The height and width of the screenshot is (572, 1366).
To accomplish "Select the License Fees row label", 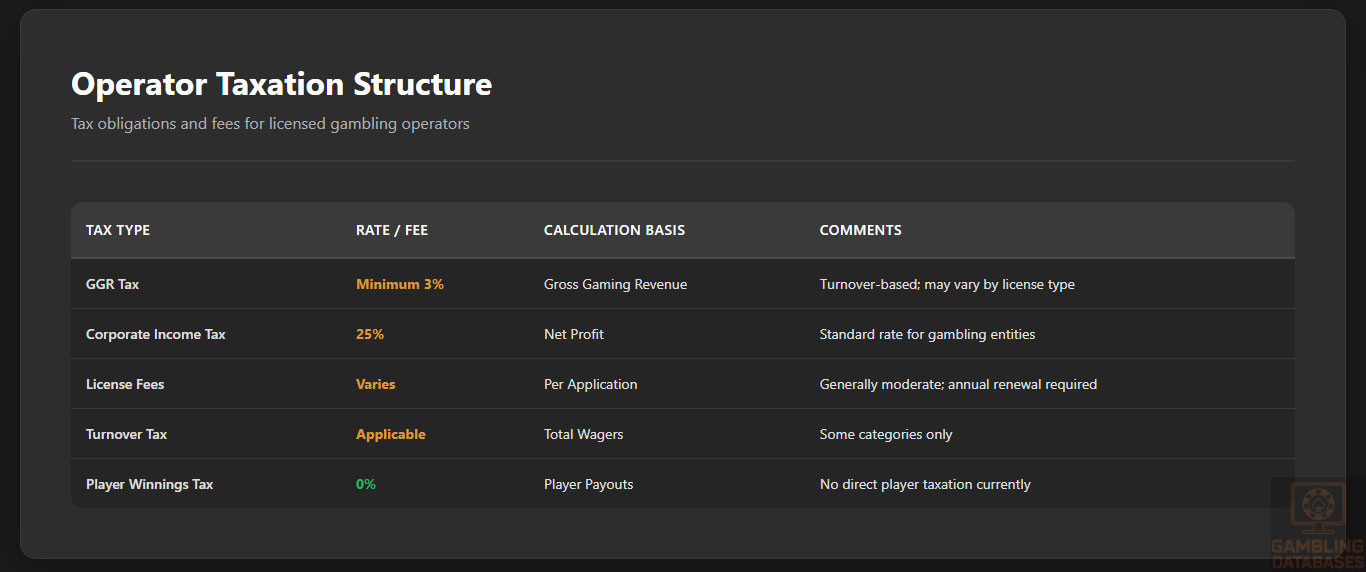I will pyautogui.click(x=125, y=384).
